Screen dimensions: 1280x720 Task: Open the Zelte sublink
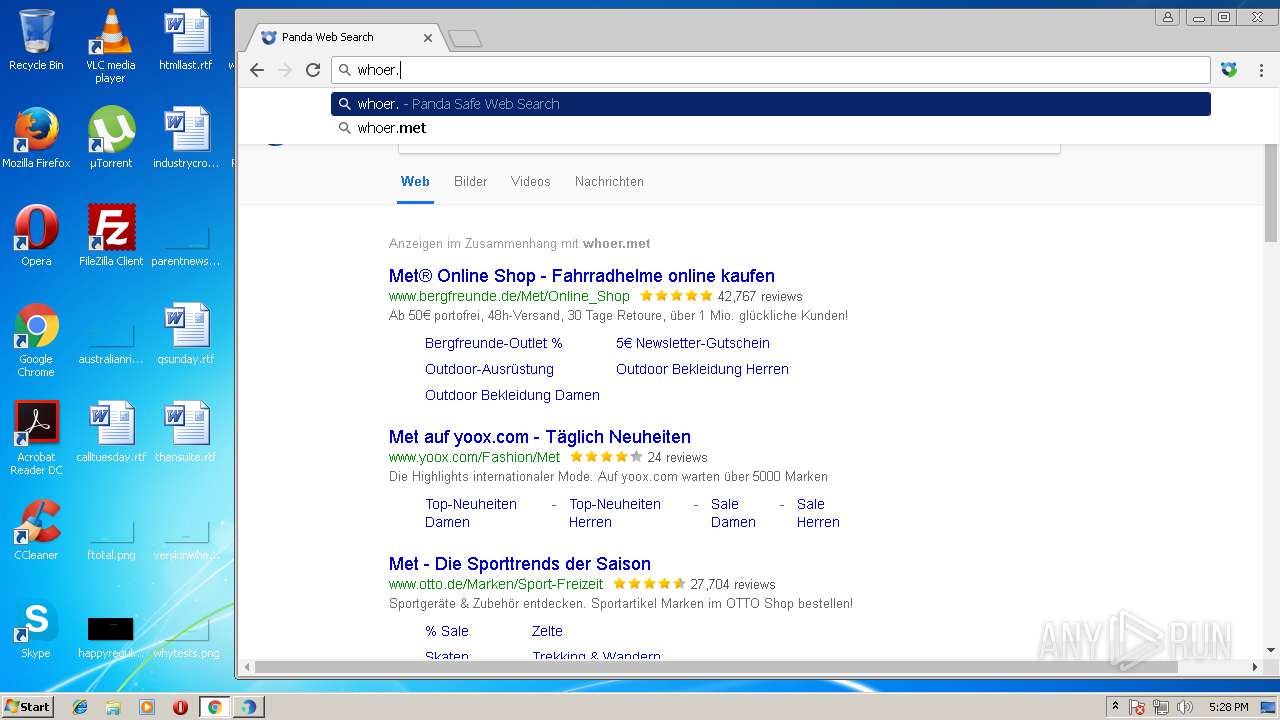(547, 631)
